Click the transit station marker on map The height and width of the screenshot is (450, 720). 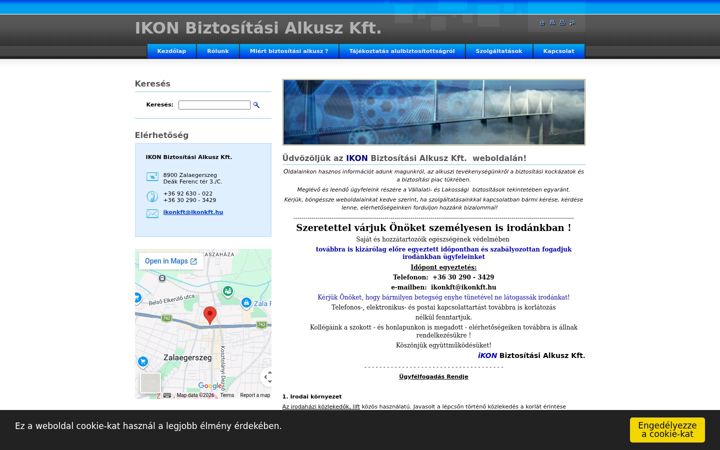click(x=162, y=278)
